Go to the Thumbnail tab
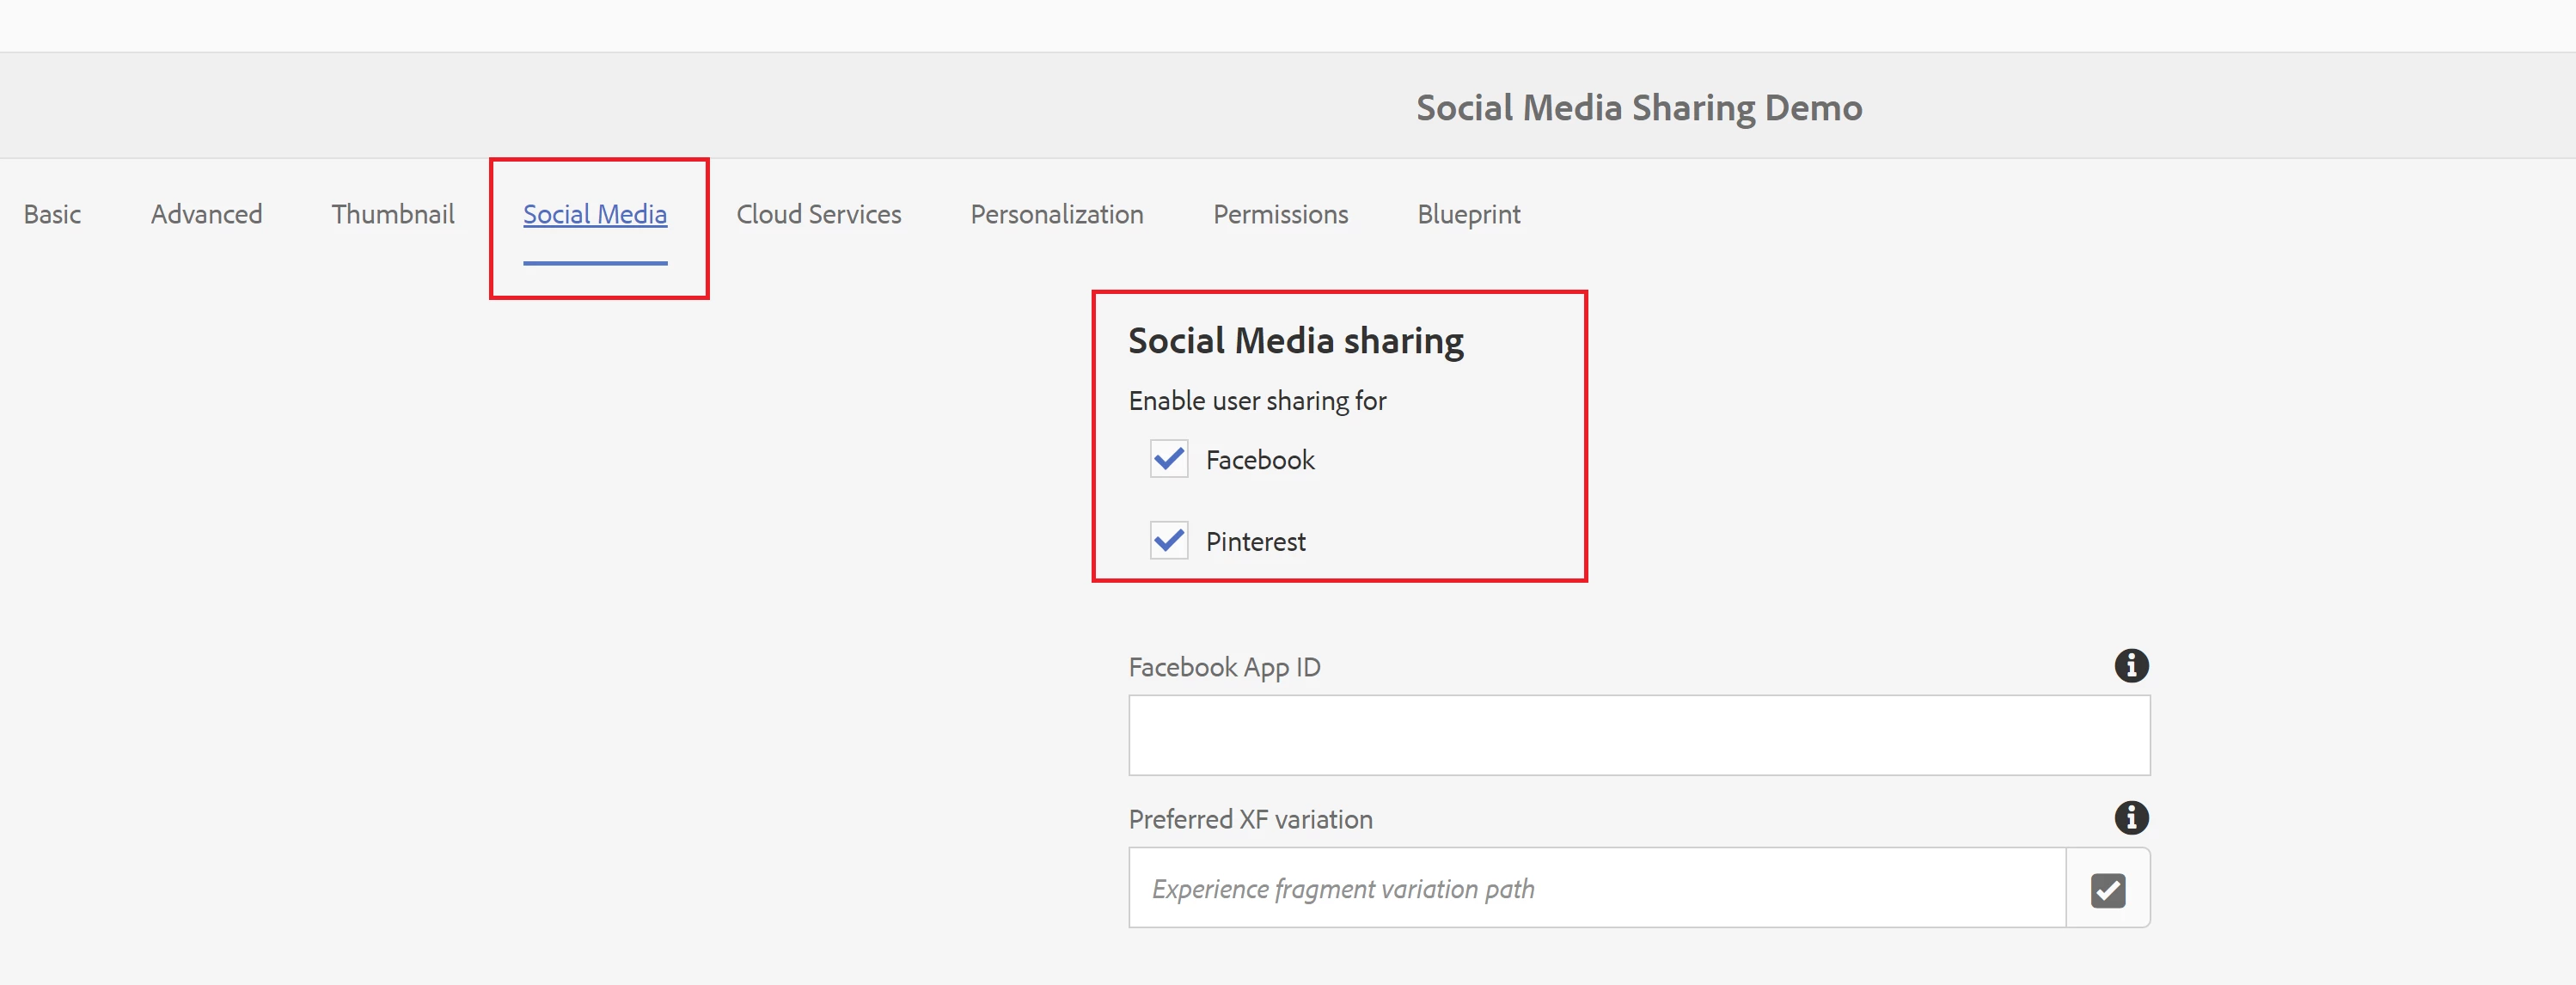2576x985 pixels. tap(393, 215)
